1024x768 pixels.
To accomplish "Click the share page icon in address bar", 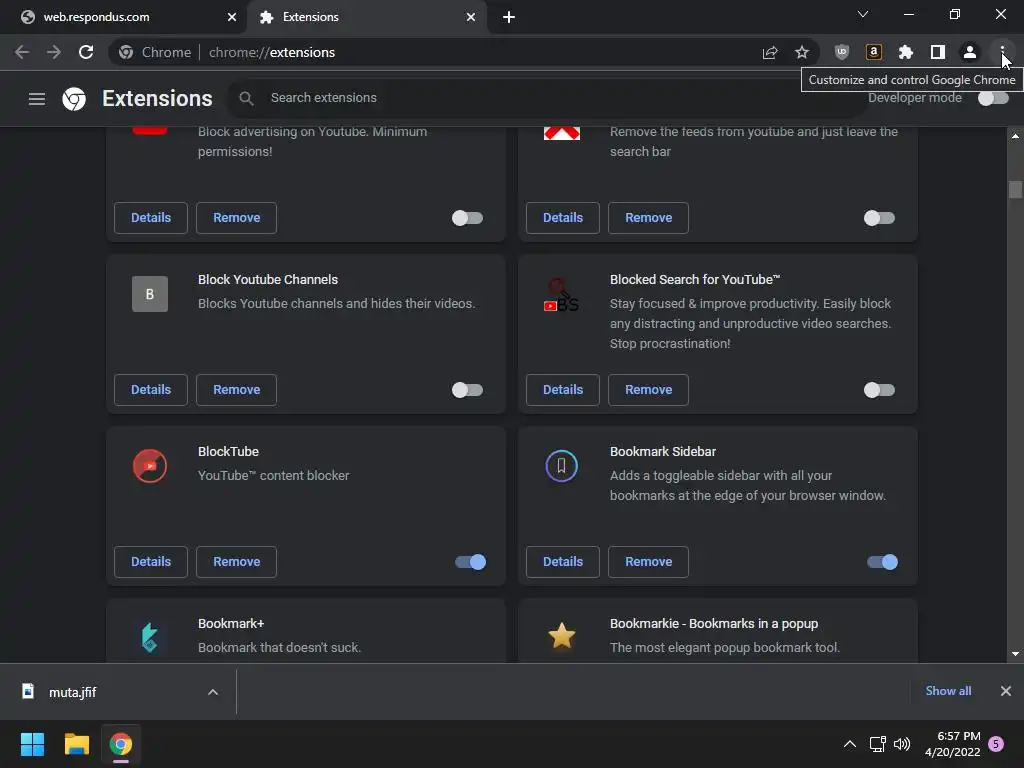I will point(770,52).
